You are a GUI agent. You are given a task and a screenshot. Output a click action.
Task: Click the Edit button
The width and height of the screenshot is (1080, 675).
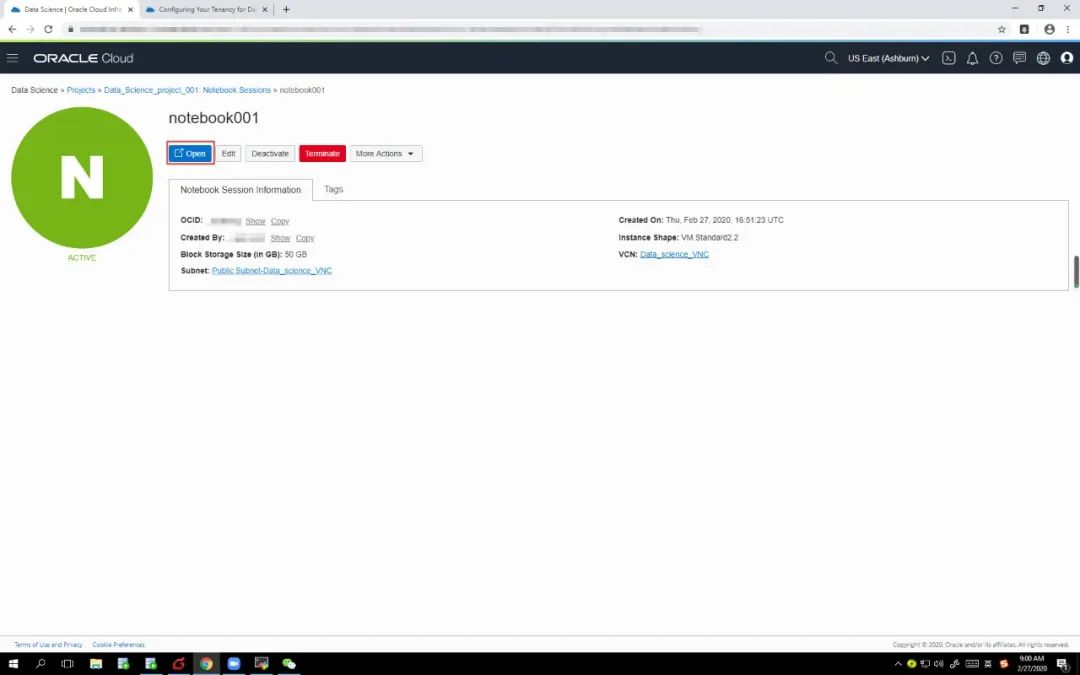(228, 154)
